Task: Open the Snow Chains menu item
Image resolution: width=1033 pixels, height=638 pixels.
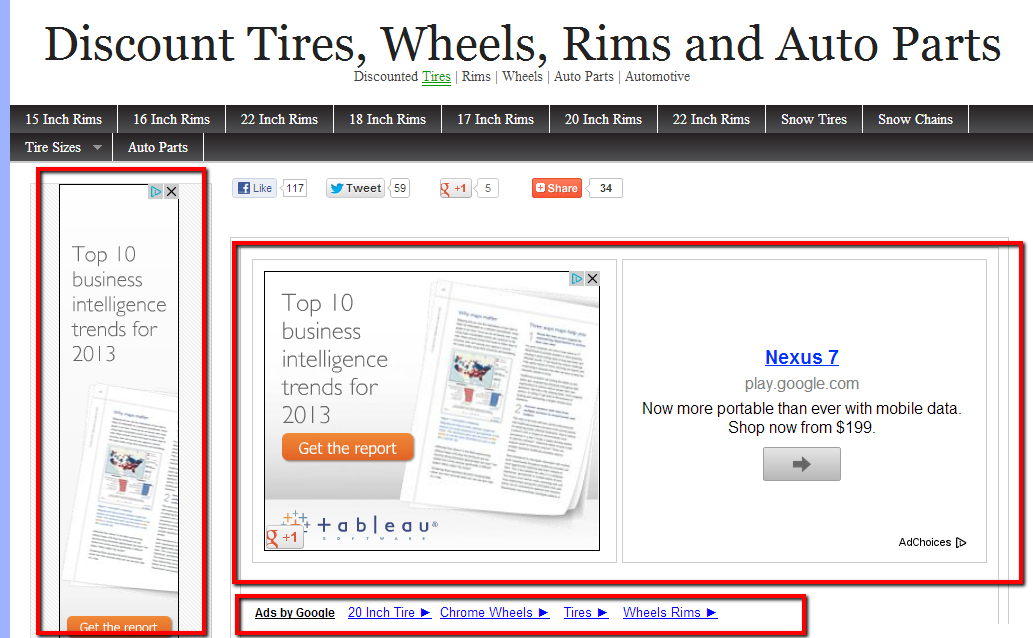Action: pyautogui.click(x=915, y=119)
